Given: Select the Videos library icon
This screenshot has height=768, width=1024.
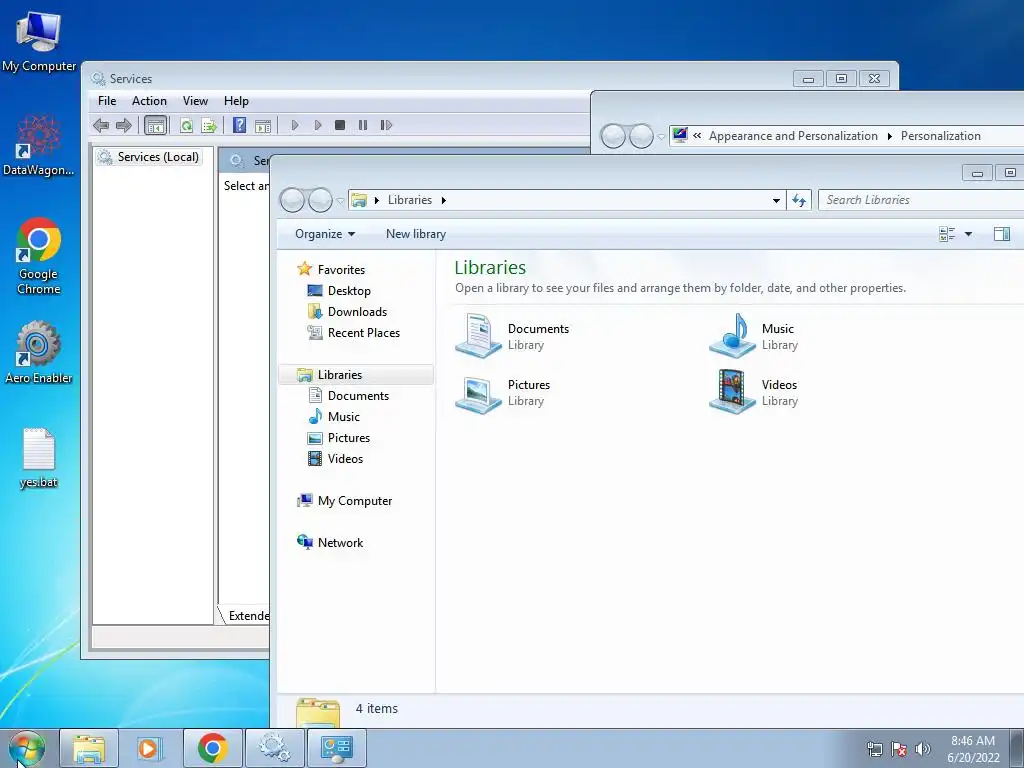Looking at the screenshot, I should click(x=732, y=392).
